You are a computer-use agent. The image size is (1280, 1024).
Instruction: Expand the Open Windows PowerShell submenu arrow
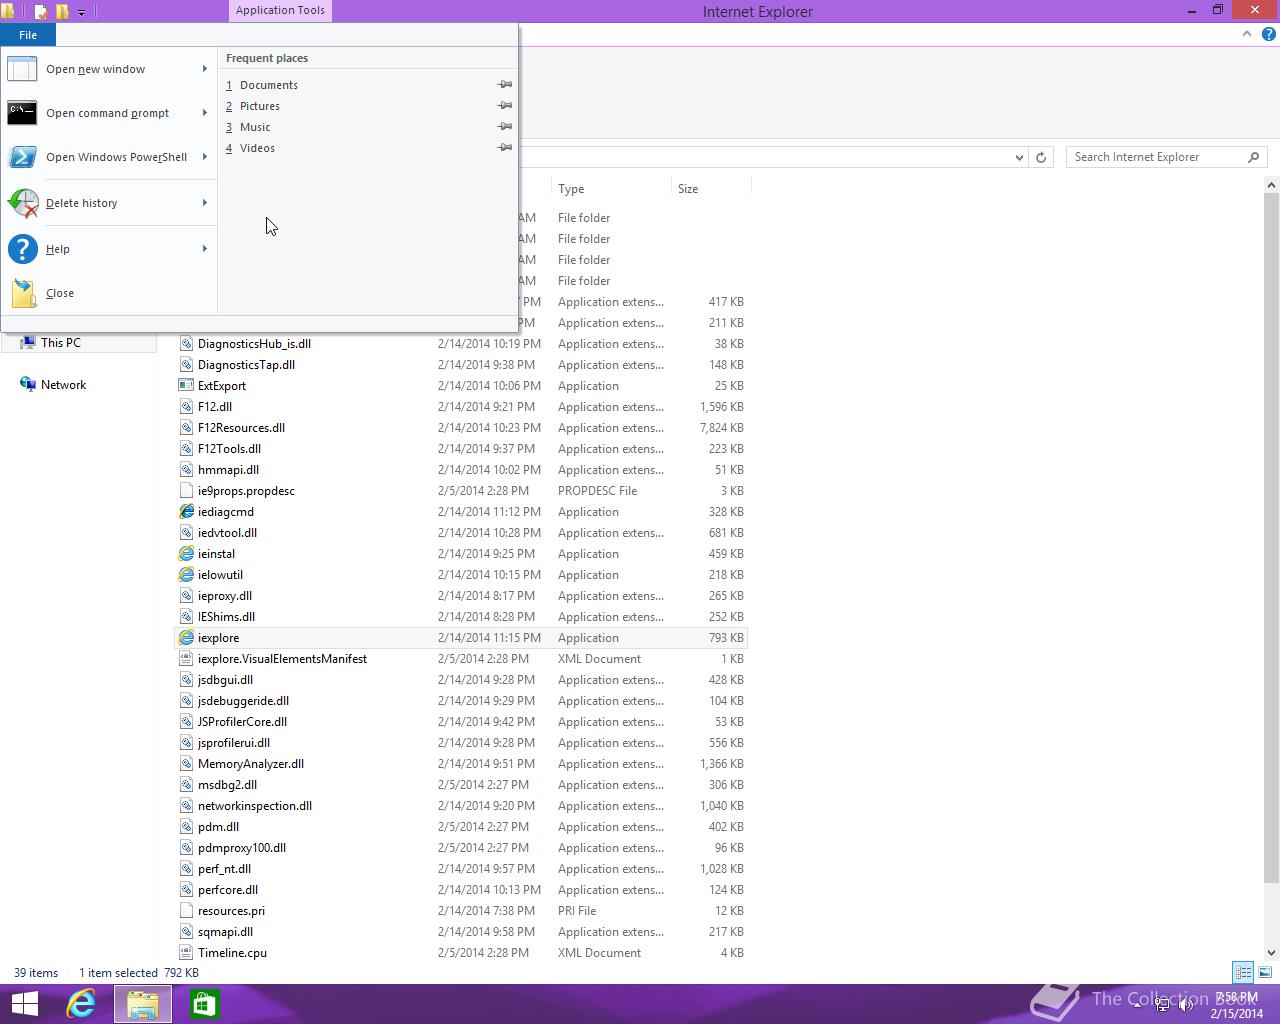(204, 157)
